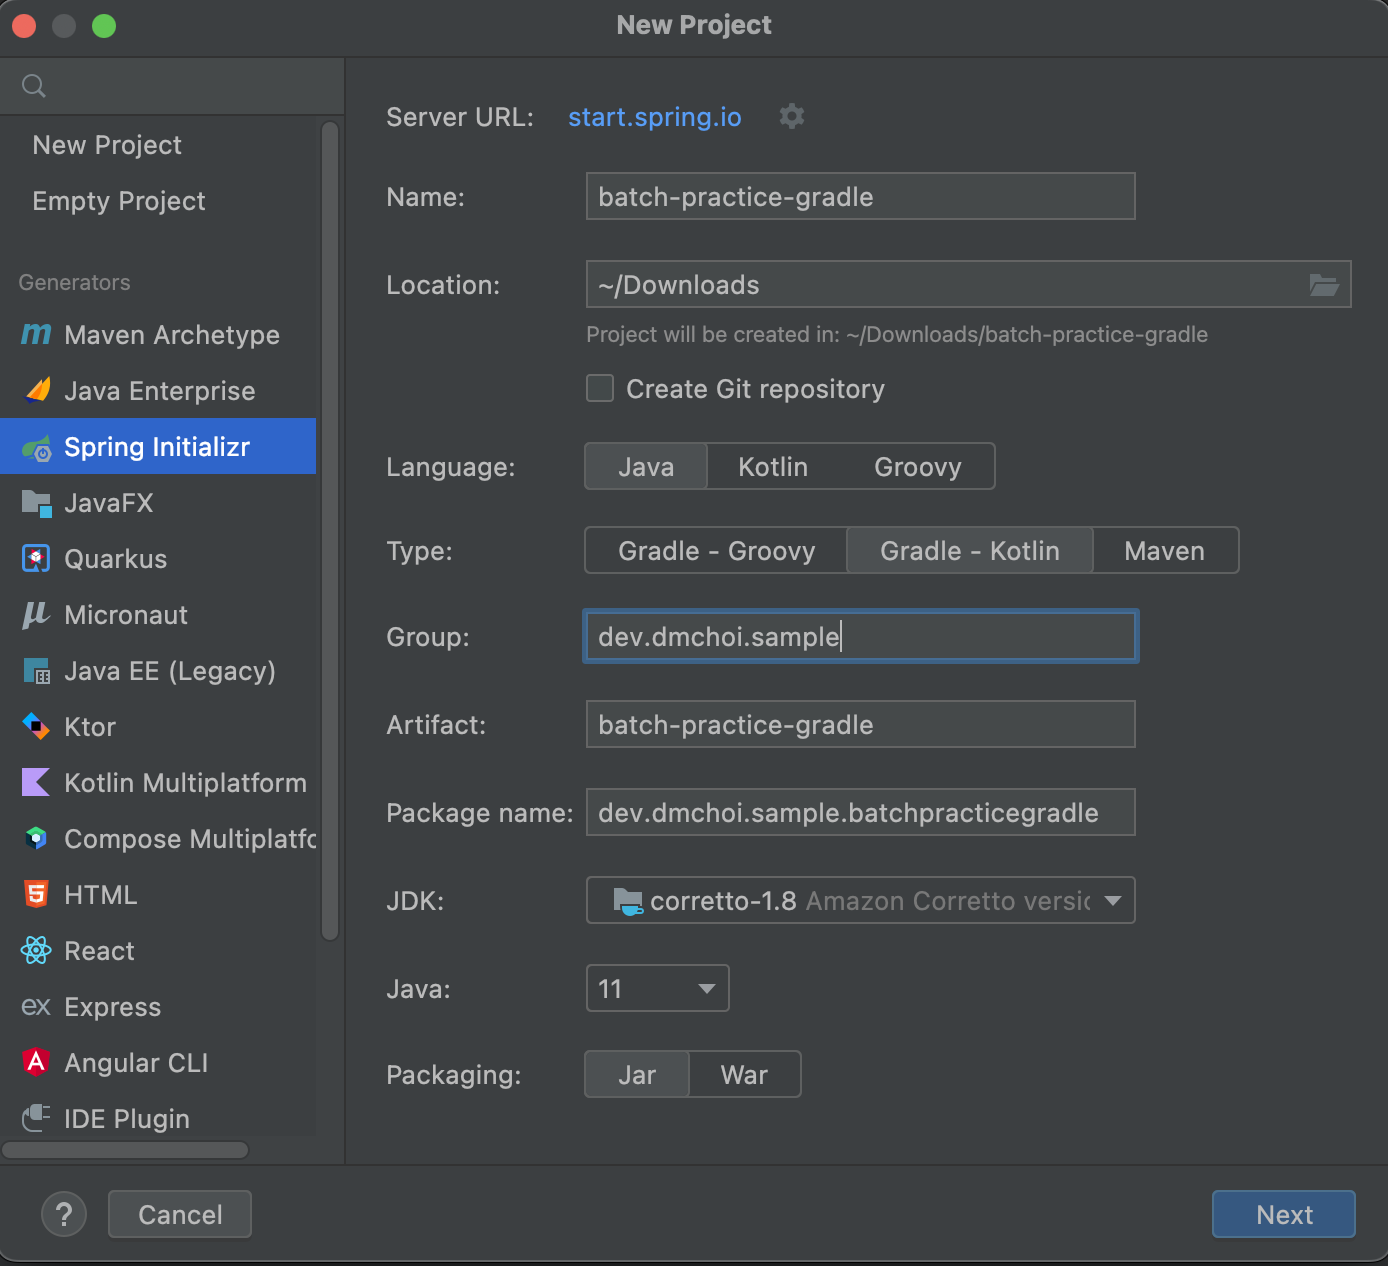The image size is (1388, 1266).
Task: Click the Java EE (Legacy) icon
Action: tap(36, 671)
